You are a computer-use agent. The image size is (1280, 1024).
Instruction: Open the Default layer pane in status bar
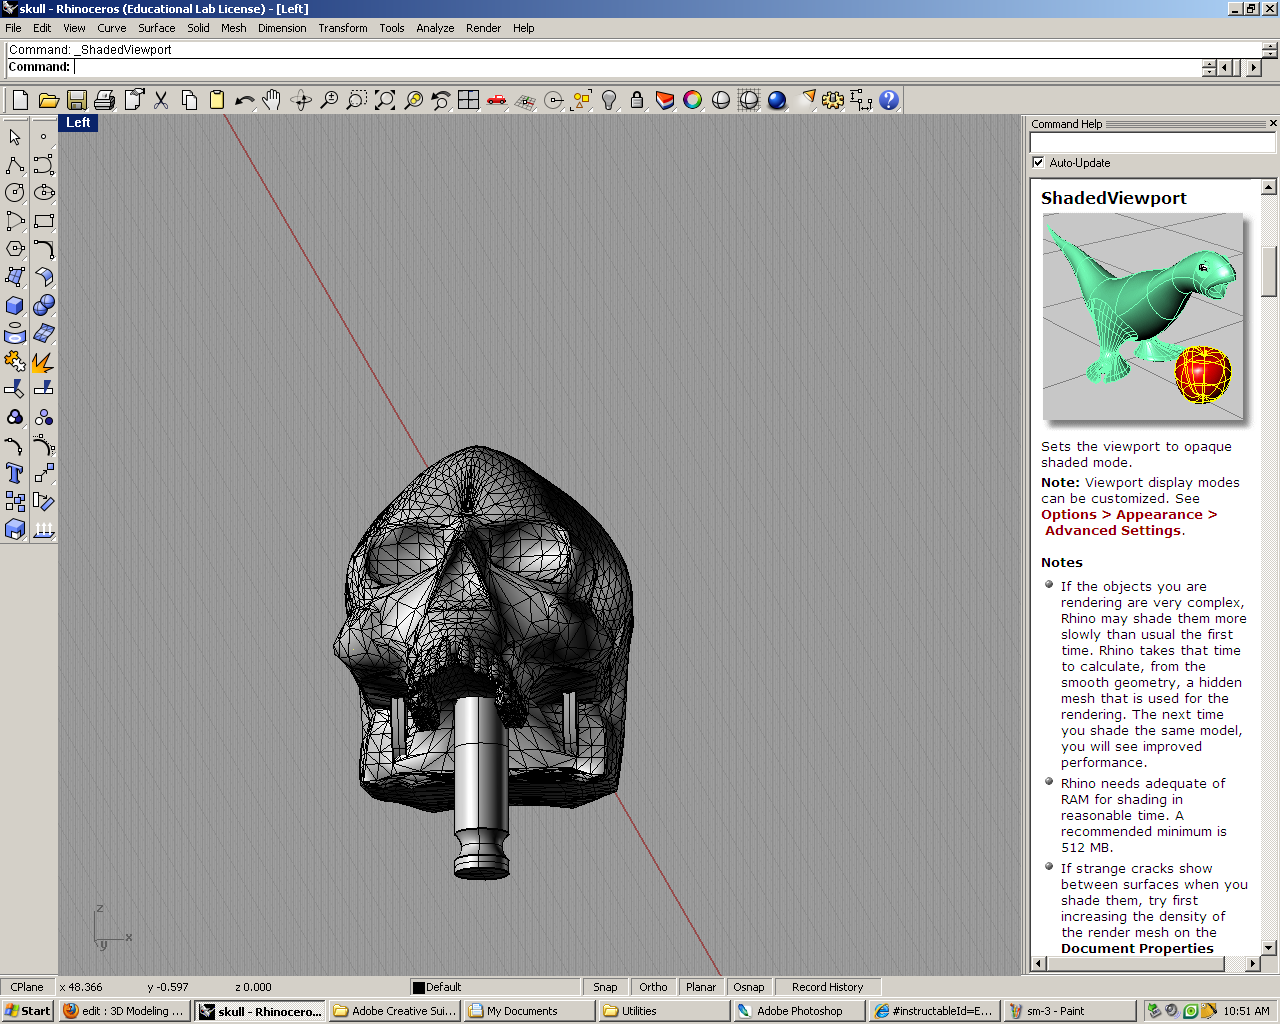pos(495,987)
